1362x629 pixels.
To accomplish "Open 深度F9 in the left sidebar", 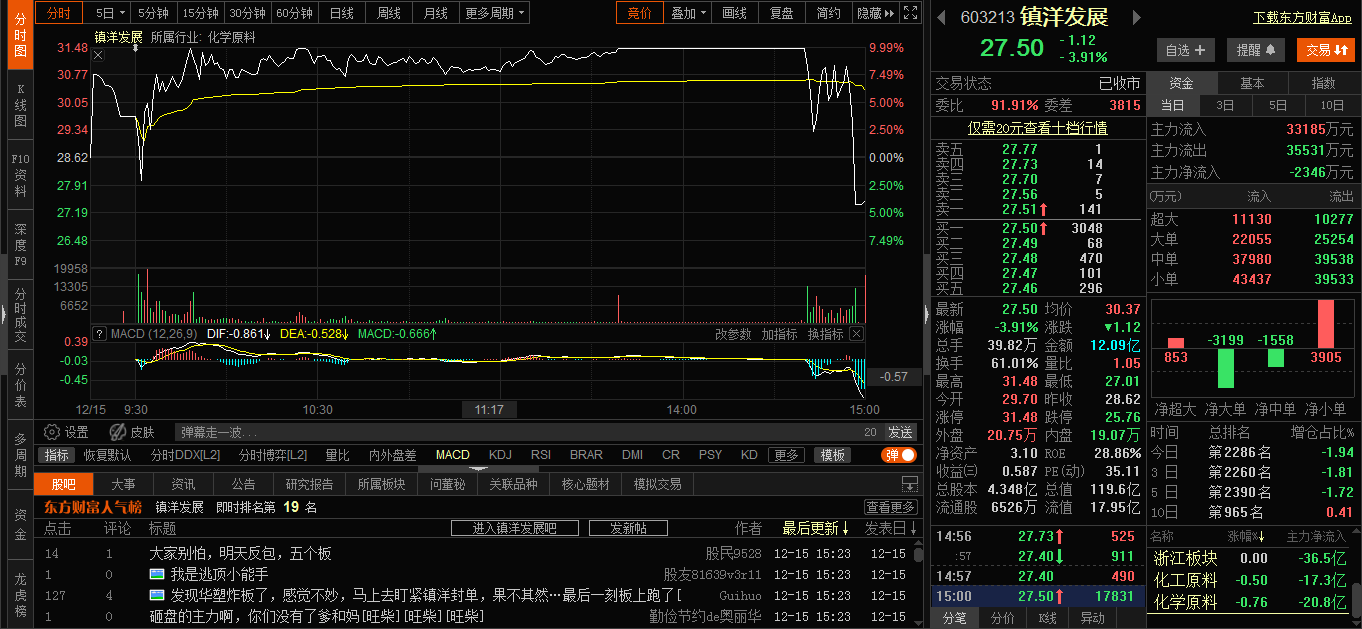I will 20,245.
